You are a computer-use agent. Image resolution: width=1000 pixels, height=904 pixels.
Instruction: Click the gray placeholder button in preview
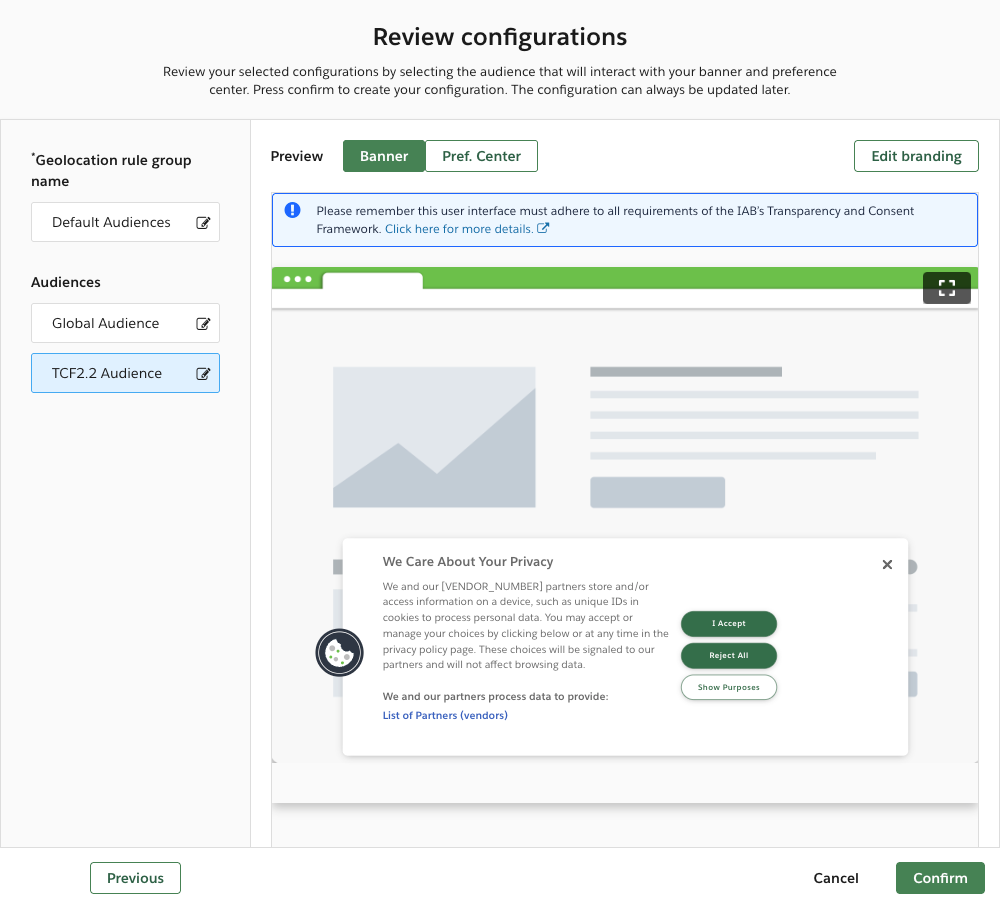click(658, 493)
